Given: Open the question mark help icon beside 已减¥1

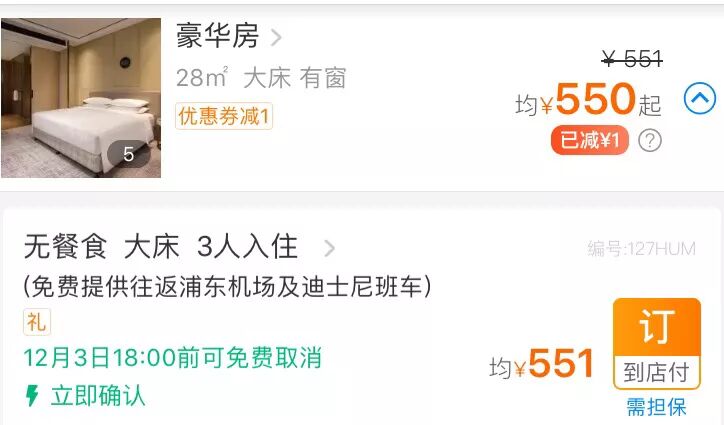Looking at the screenshot, I should pos(650,140).
